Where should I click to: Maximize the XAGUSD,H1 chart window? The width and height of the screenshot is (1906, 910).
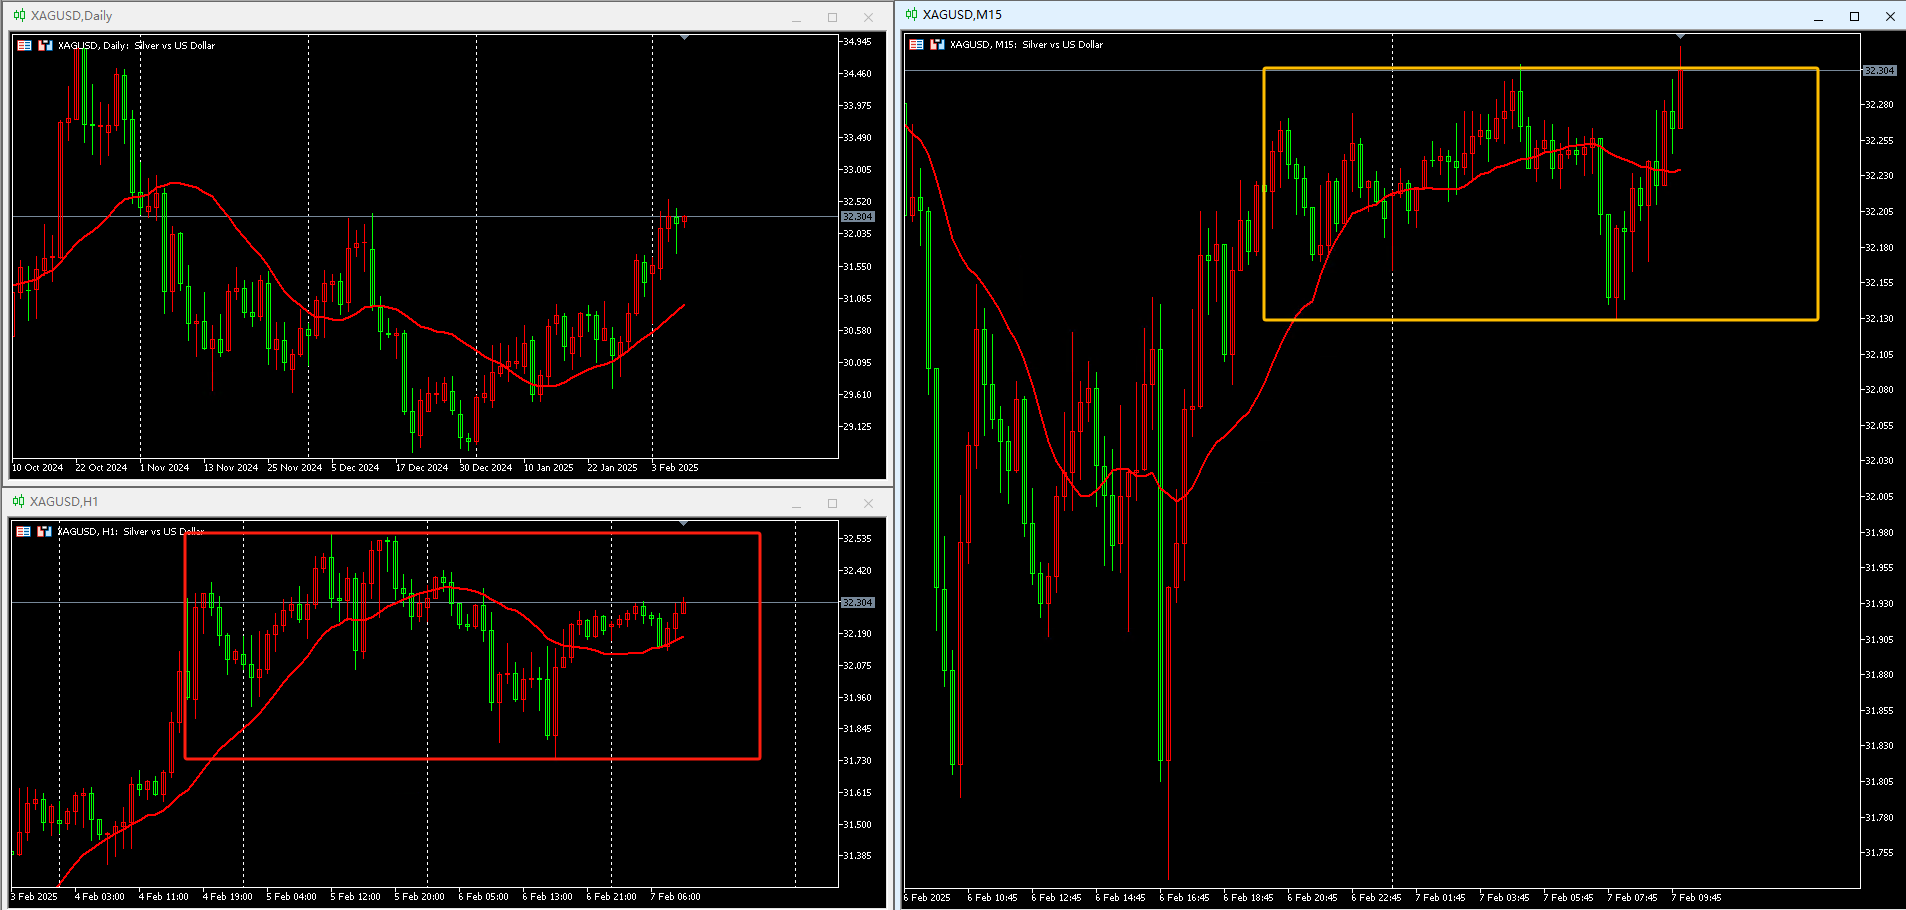(832, 503)
